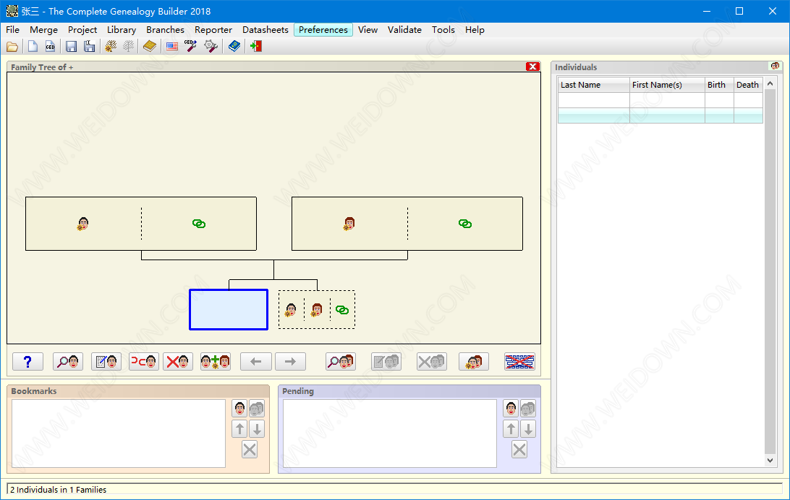
Task: Move bookmark up with arrow button
Action: point(240,429)
